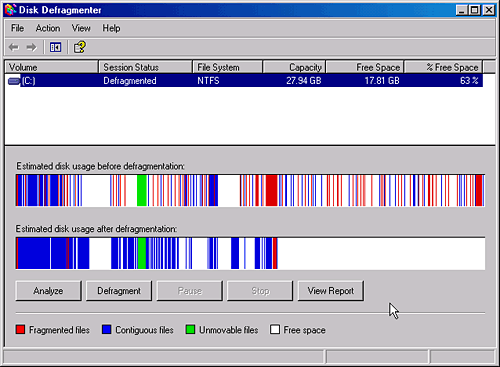Click the Disk Defragmenter title bar icon
The width and height of the screenshot is (500, 367).
pyautogui.click(x=10, y=10)
